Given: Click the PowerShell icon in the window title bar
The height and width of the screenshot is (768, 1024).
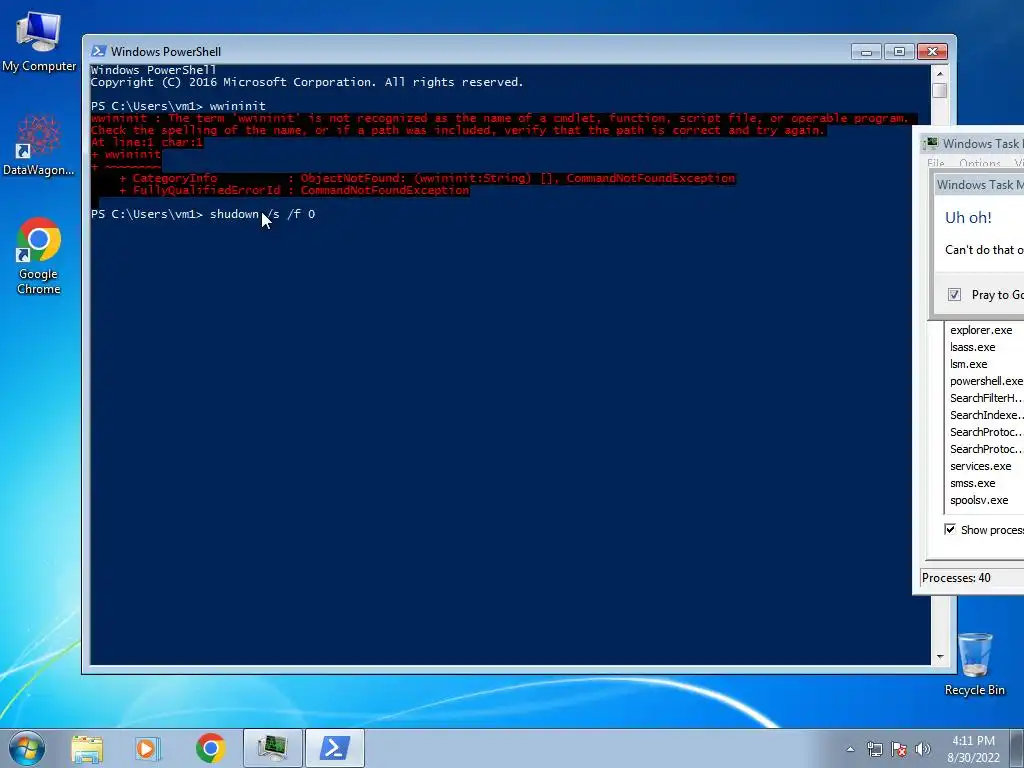Looking at the screenshot, I should tap(99, 51).
